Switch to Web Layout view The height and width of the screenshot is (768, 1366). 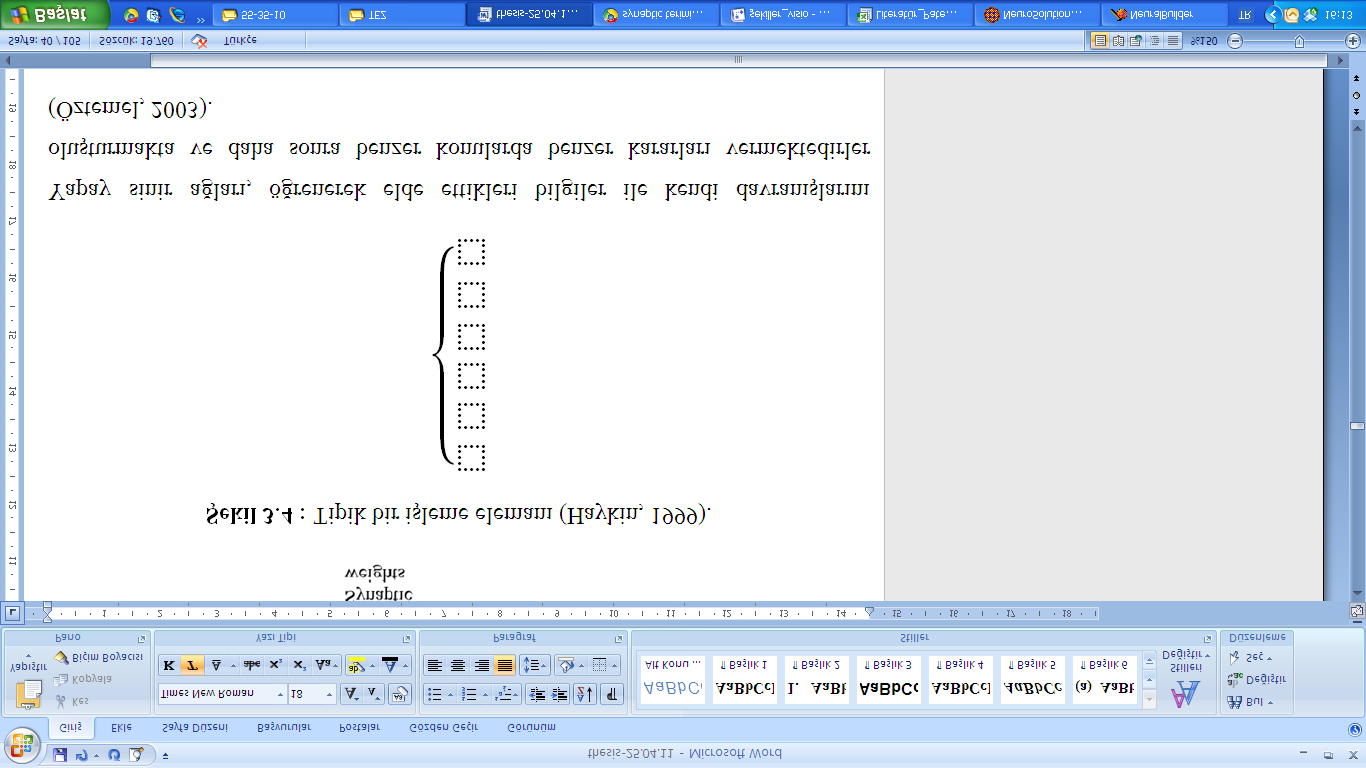pyautogui.click(x=1136, y=41)
